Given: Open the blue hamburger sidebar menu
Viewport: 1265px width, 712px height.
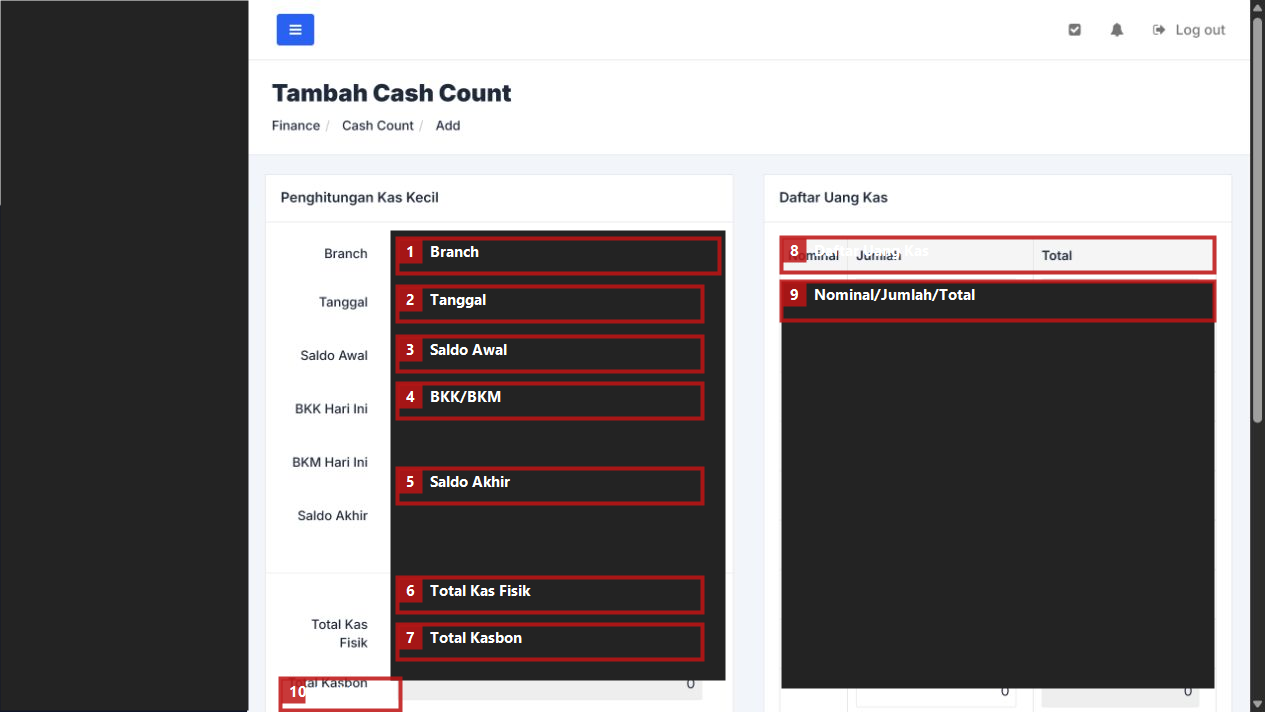Looking at the screenshot, I should 295,30.
